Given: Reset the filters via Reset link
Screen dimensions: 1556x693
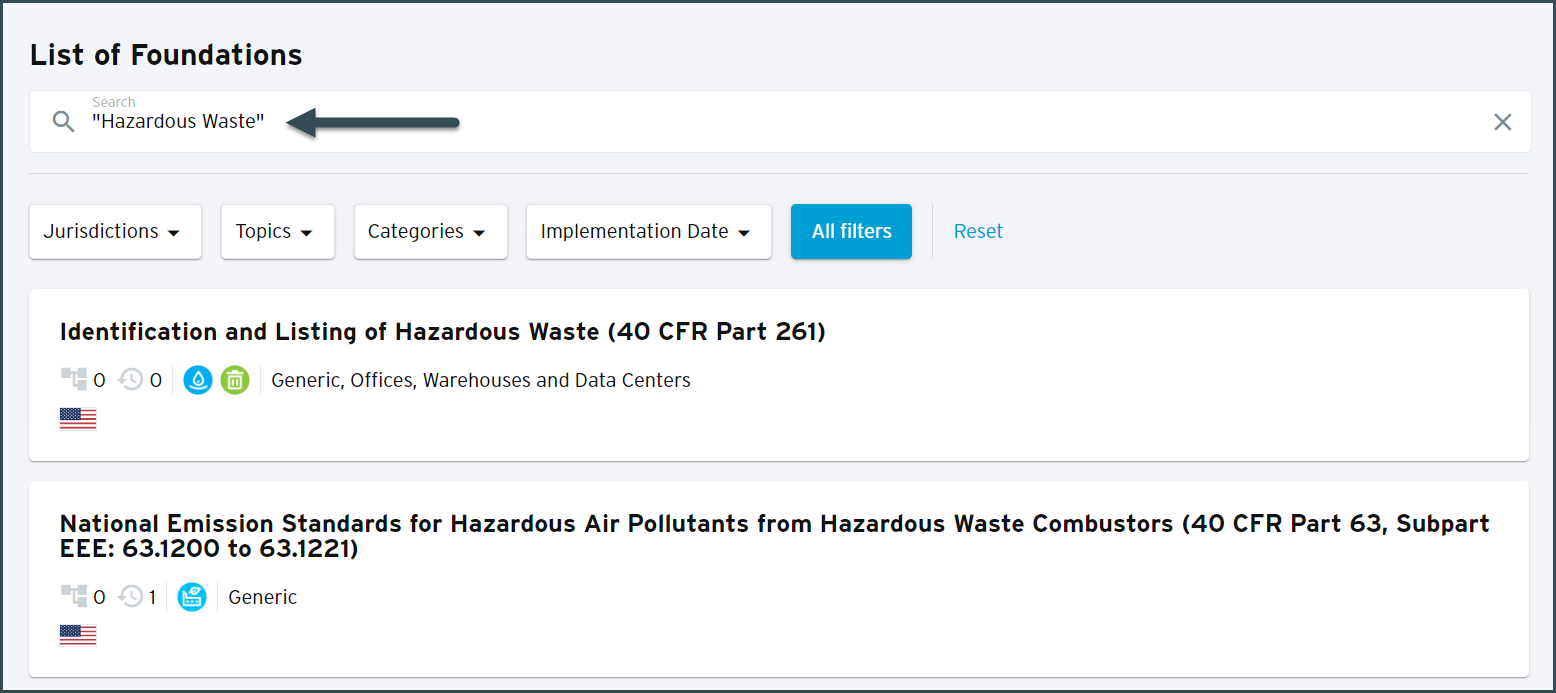Looking at the screenshot, I should 978,231.
